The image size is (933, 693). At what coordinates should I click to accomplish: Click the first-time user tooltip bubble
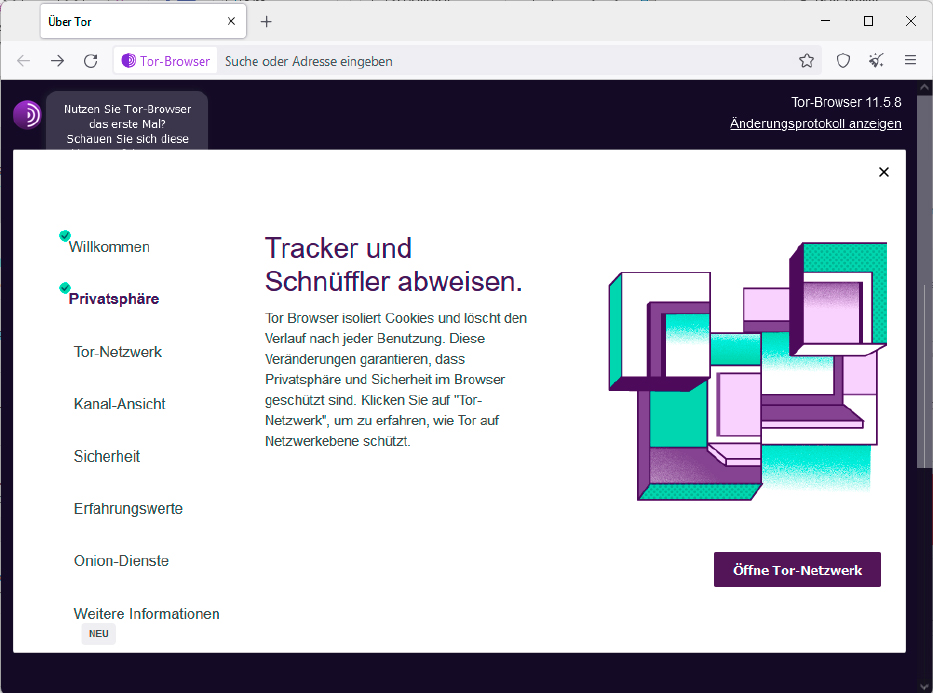(127, 121)
